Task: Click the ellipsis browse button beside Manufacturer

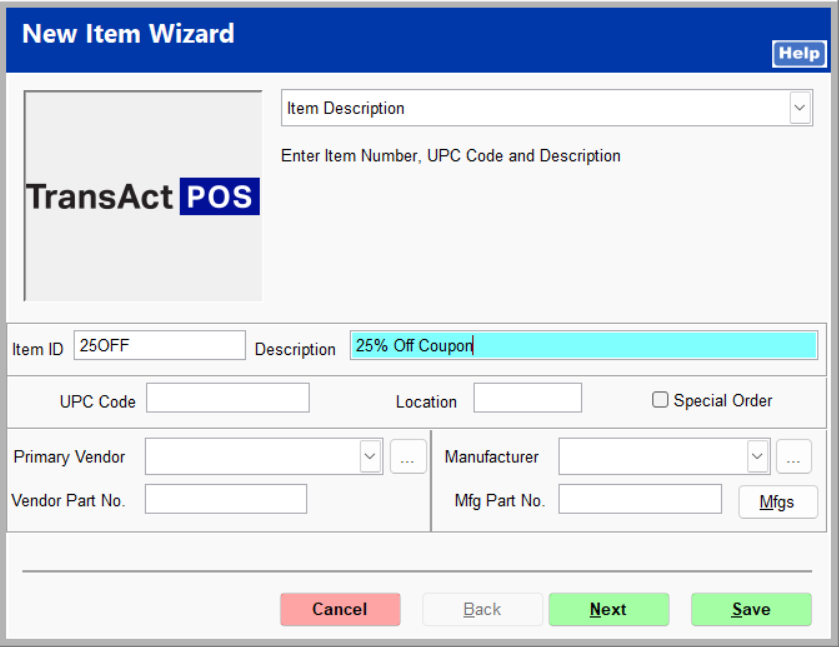Action: (x=793, y=457)
